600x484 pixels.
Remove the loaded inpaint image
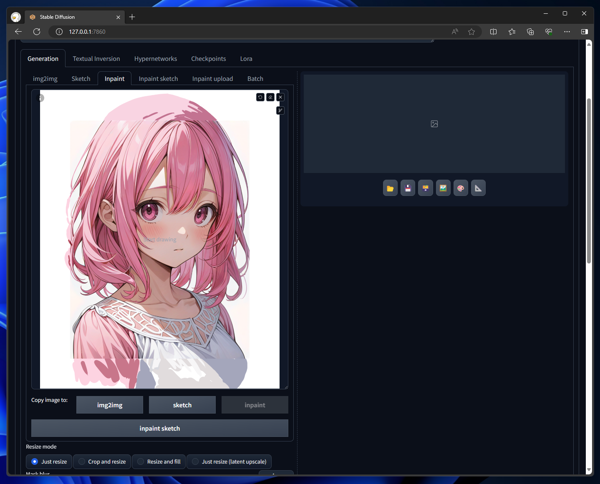tap(280, 97)
